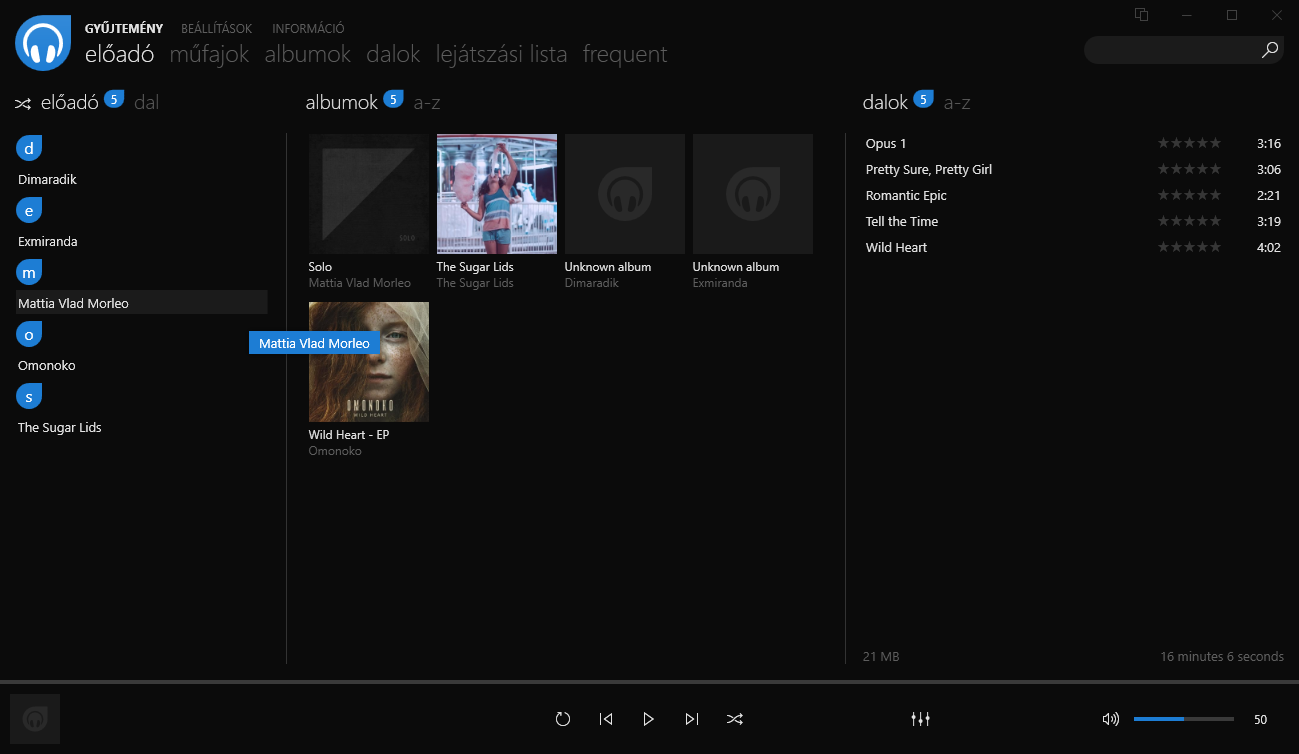1299x754 pixels.
Task: Open the Wild Heart - EP album cover
Action: tap(368, 361)
